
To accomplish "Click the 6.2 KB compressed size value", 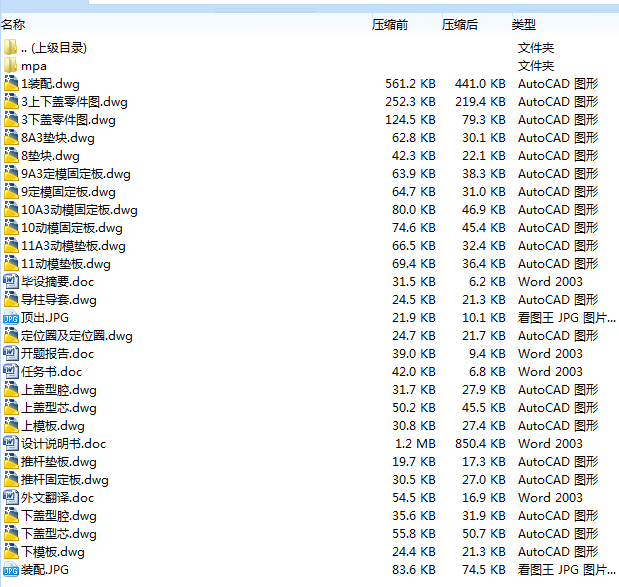I will click(487, 281).
